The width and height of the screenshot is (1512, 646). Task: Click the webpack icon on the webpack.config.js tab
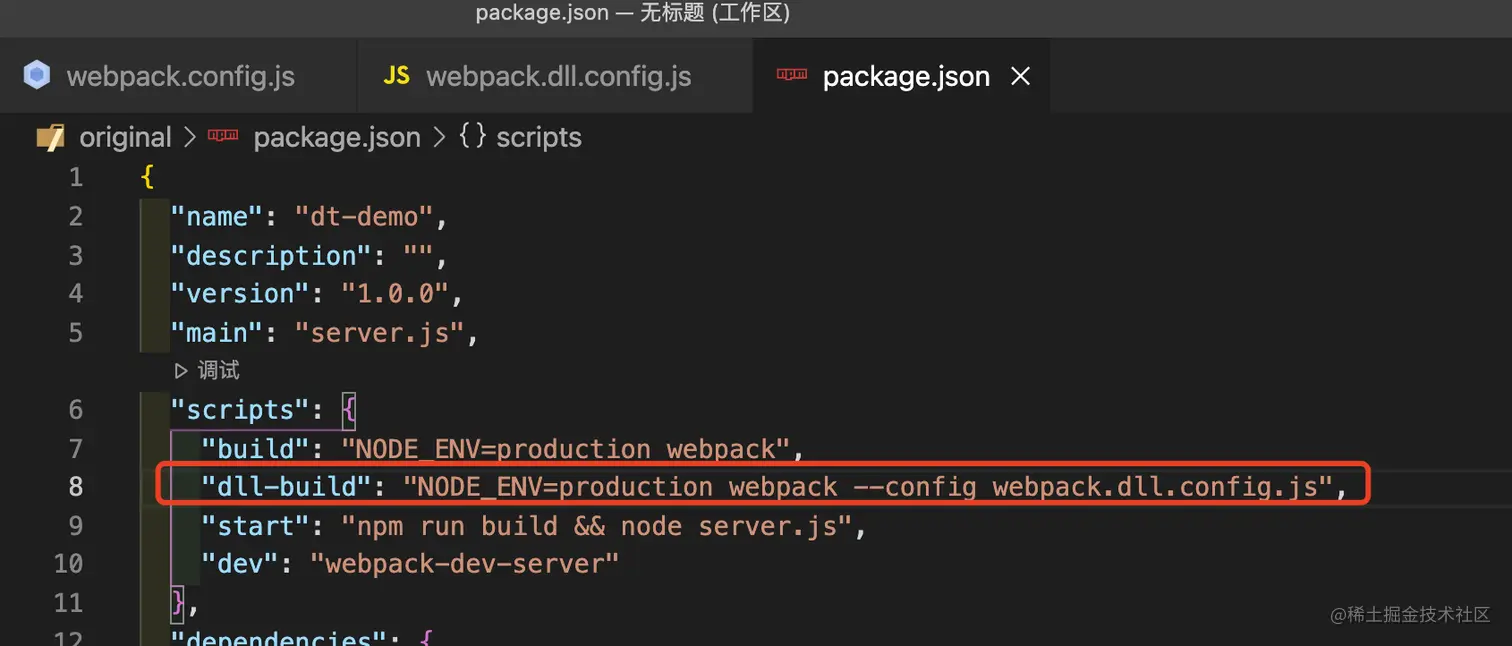pos(37,76)
